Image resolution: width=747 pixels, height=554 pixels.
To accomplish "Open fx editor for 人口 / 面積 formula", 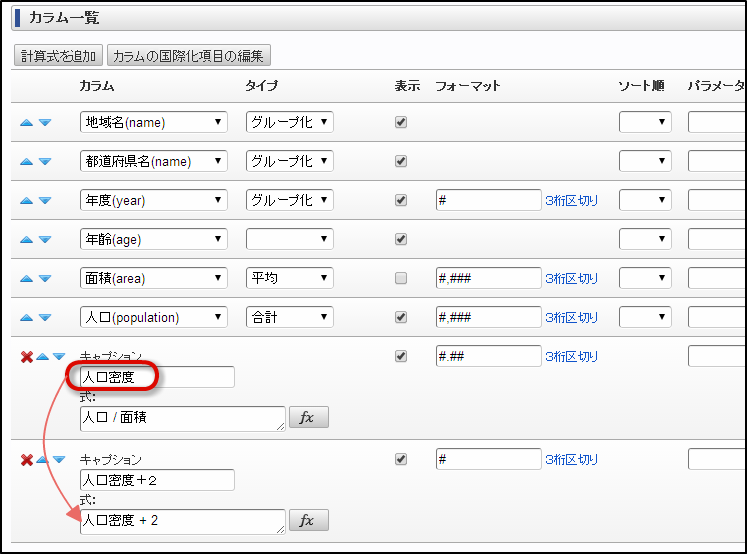I will pos(309,417).
